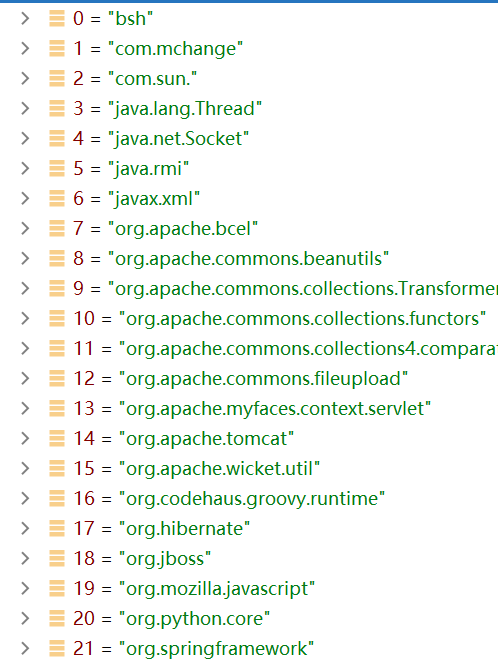
Task: Click the element icon beside "java.rmi"
Action: (x=57, y=169)
